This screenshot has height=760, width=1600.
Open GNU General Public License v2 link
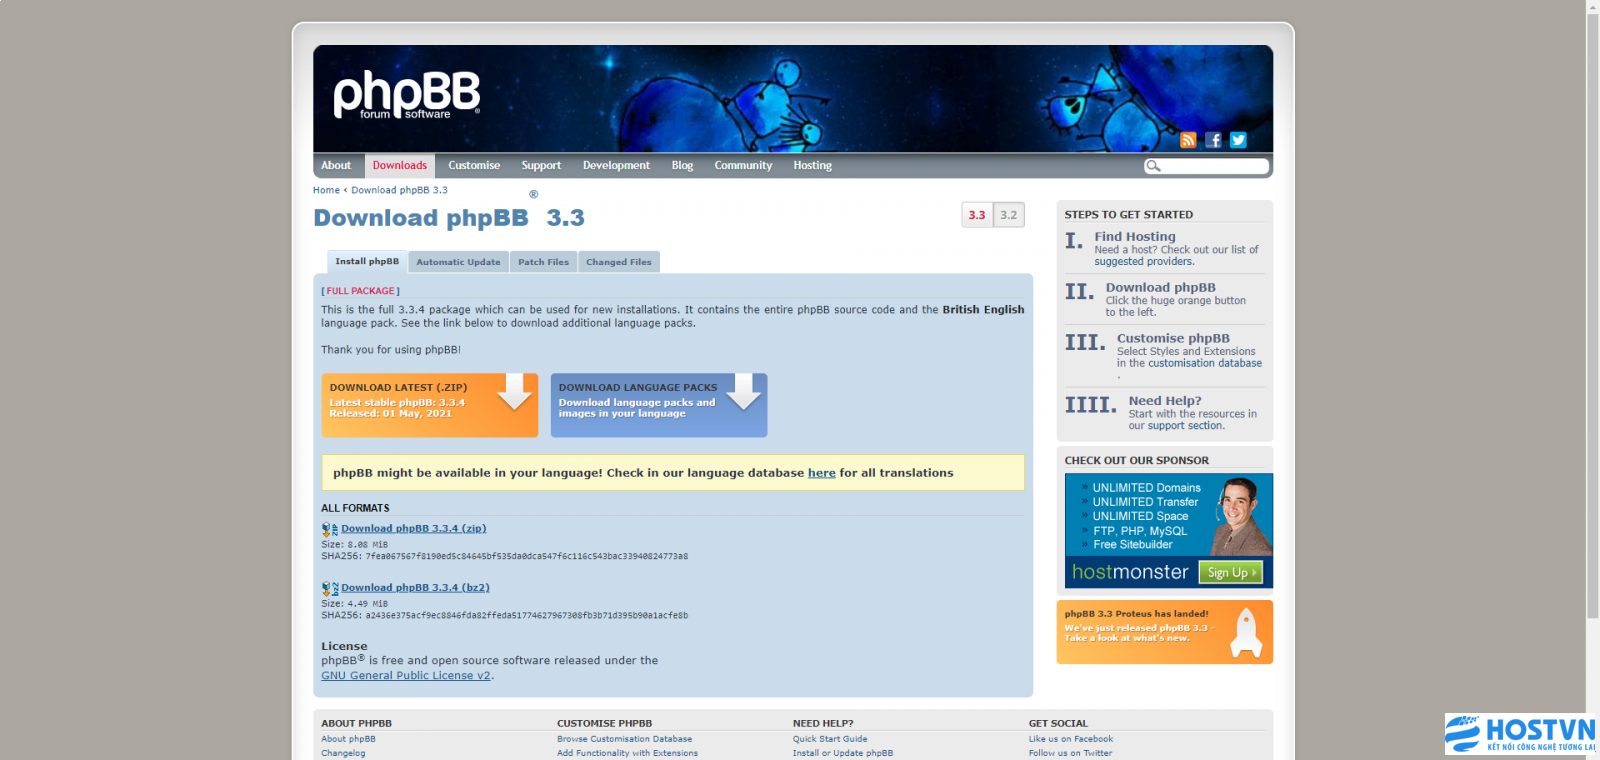point(406,676)
